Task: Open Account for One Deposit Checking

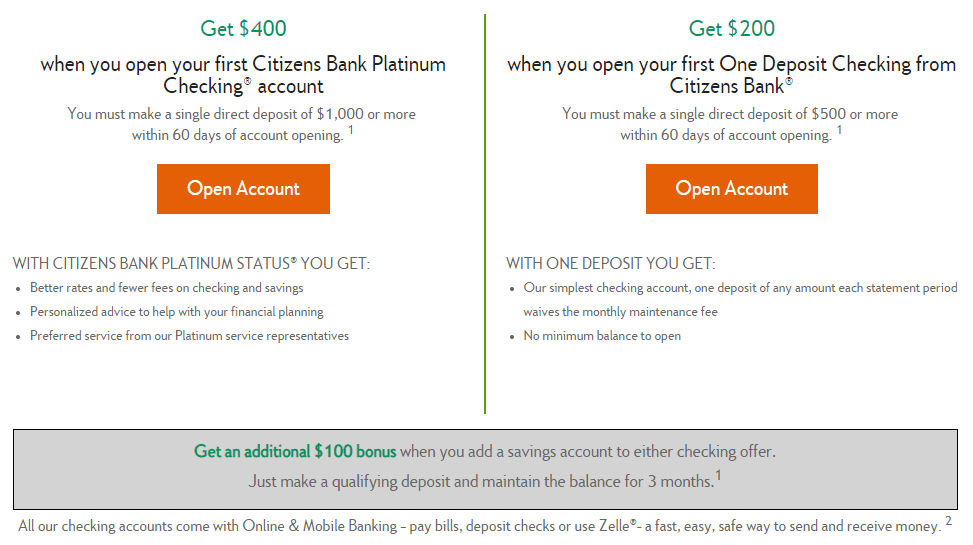Action: 732,189
